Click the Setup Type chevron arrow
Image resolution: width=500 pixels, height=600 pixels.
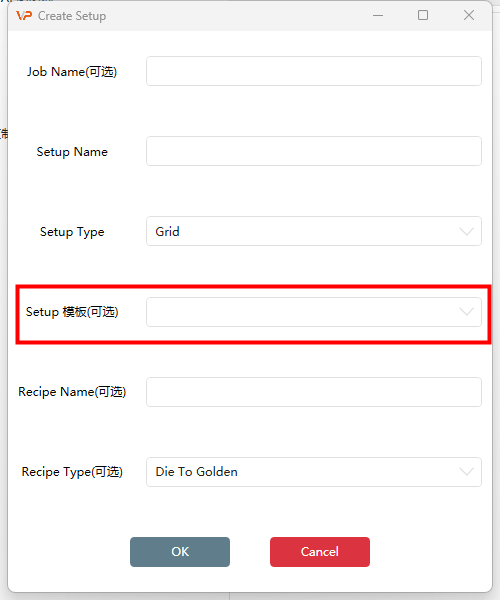(x=466, y=232)
